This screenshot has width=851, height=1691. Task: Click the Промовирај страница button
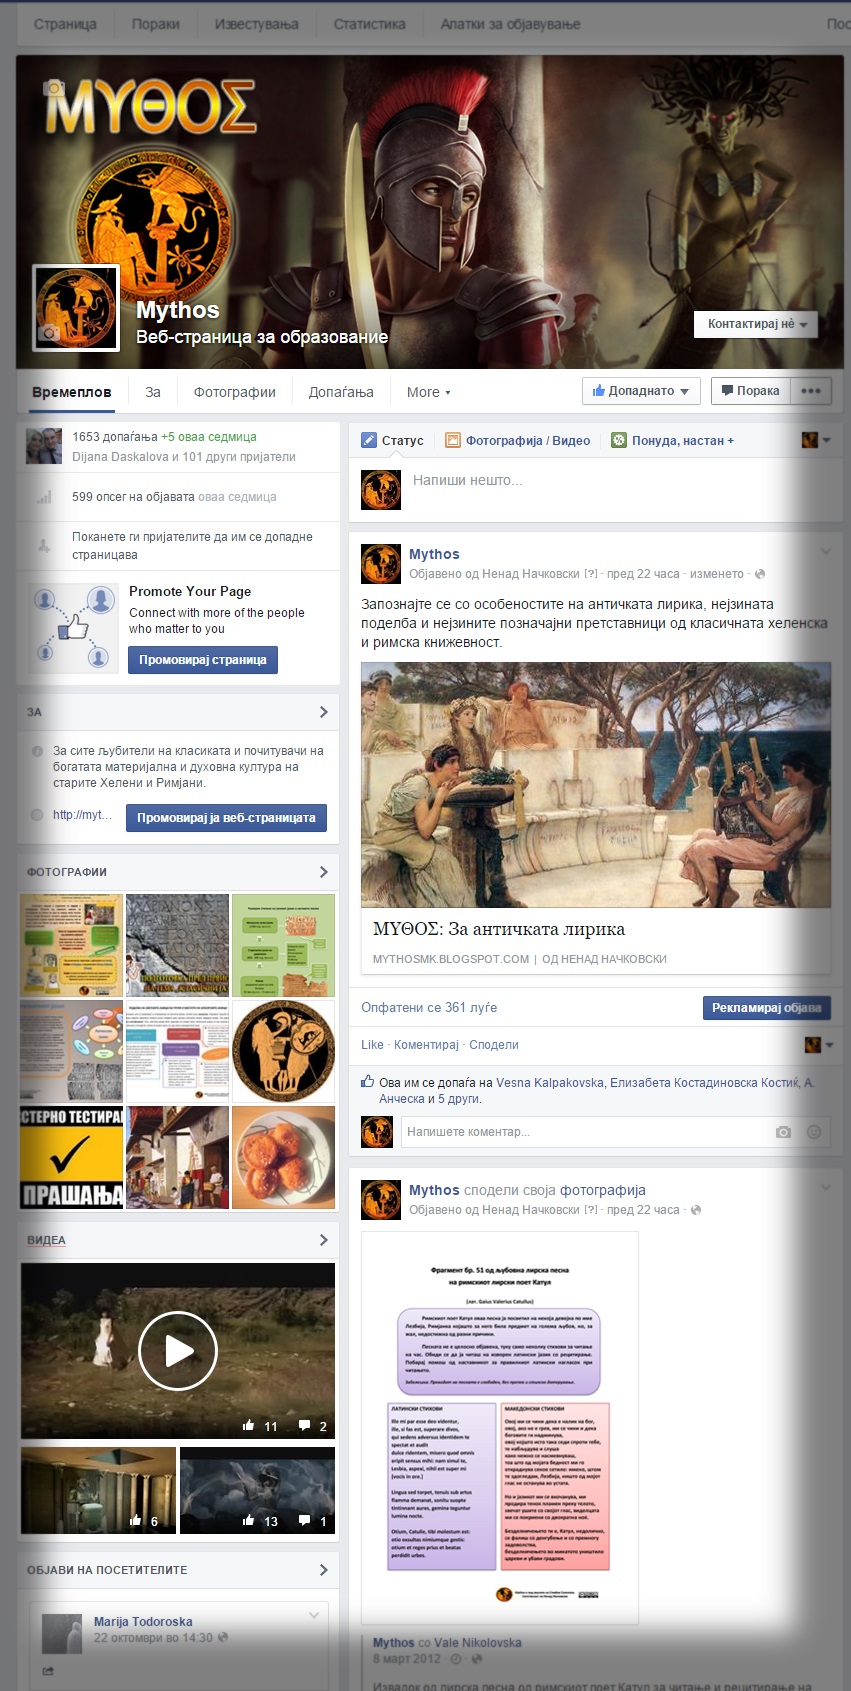(x=202, y=660)
